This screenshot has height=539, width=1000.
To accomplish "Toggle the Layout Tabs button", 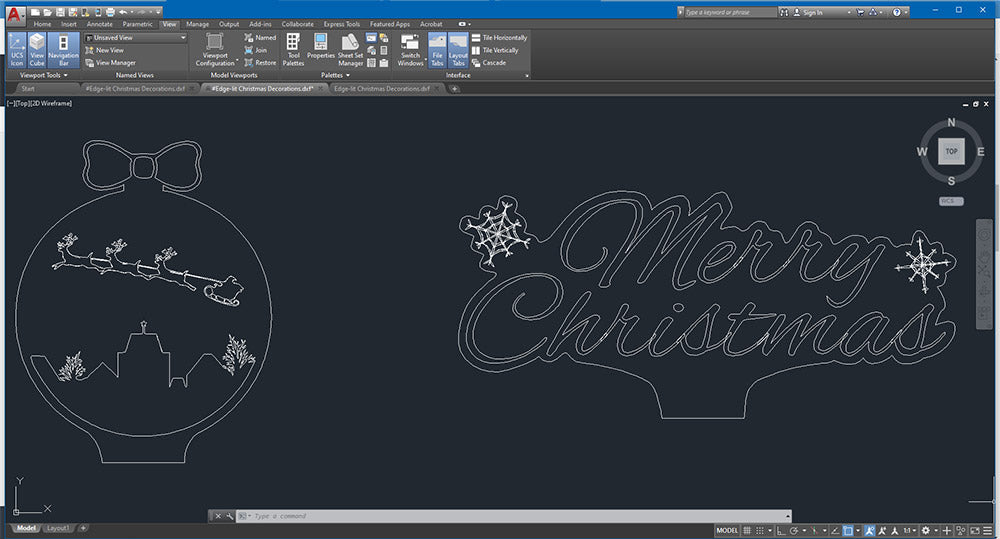I will 458,50.
